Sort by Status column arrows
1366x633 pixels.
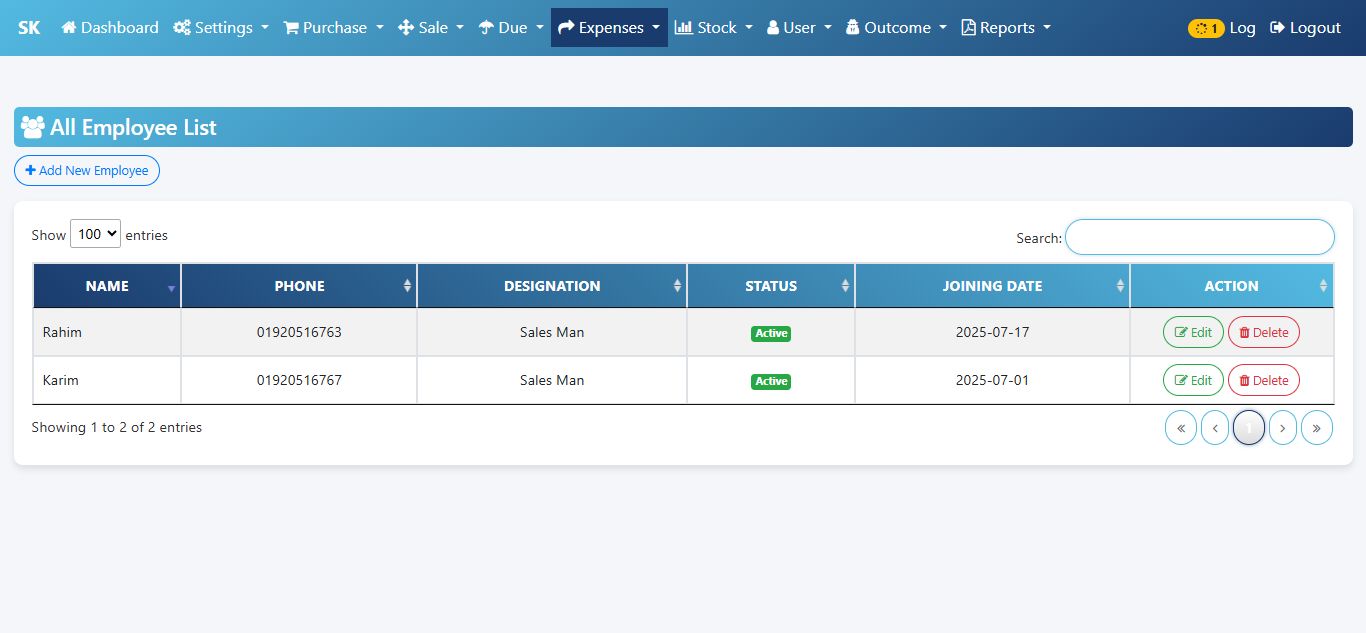(845, 286)
